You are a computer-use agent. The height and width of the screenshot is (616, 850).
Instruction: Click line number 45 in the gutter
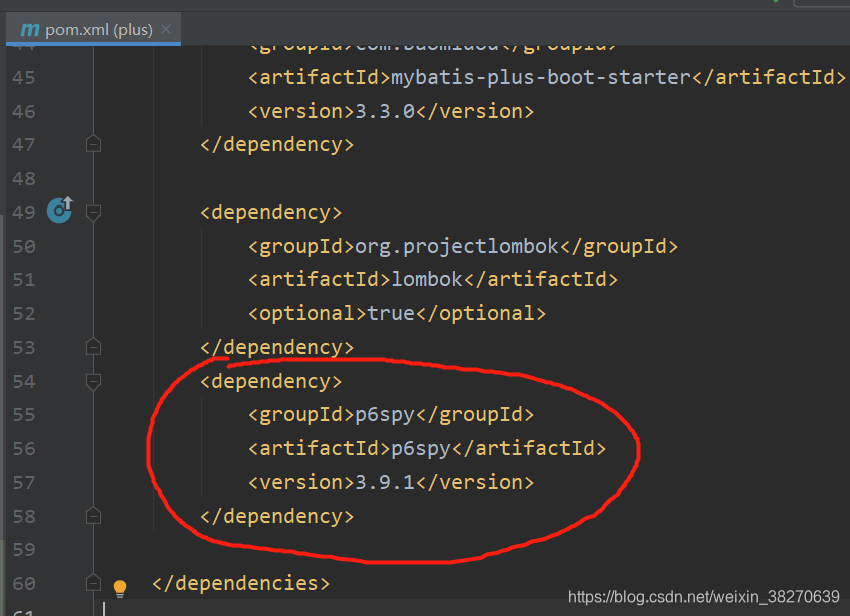[x=24, y=77]
